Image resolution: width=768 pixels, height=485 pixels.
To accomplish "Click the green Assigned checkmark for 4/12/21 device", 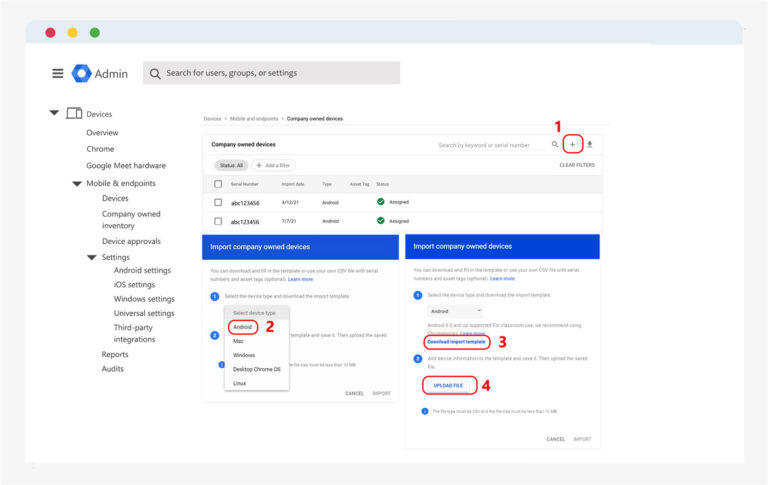I will coord(380,202).
